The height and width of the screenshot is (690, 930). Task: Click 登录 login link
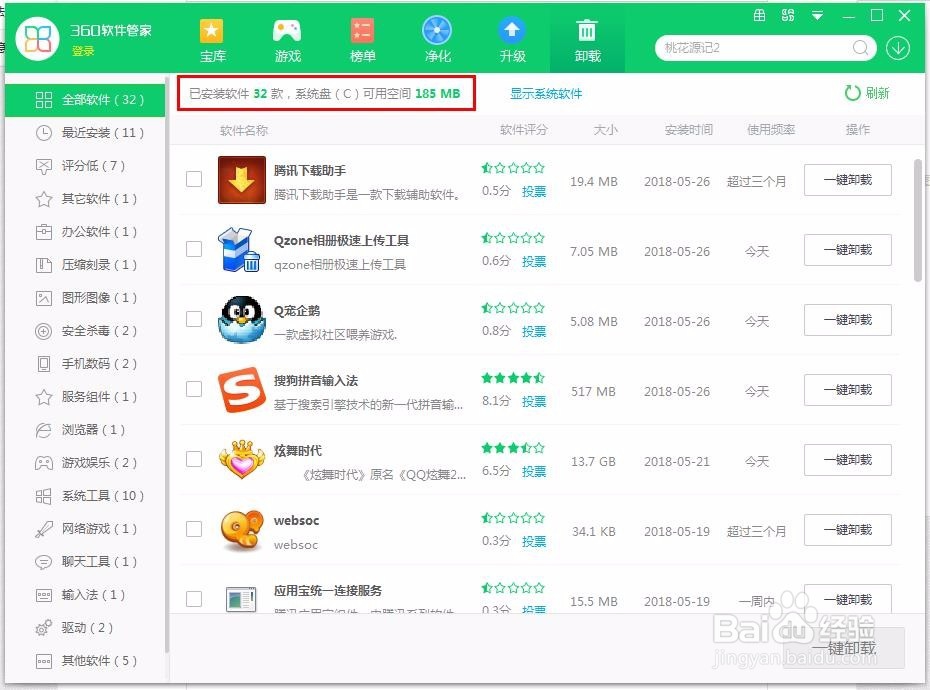[x=83, y=52]
